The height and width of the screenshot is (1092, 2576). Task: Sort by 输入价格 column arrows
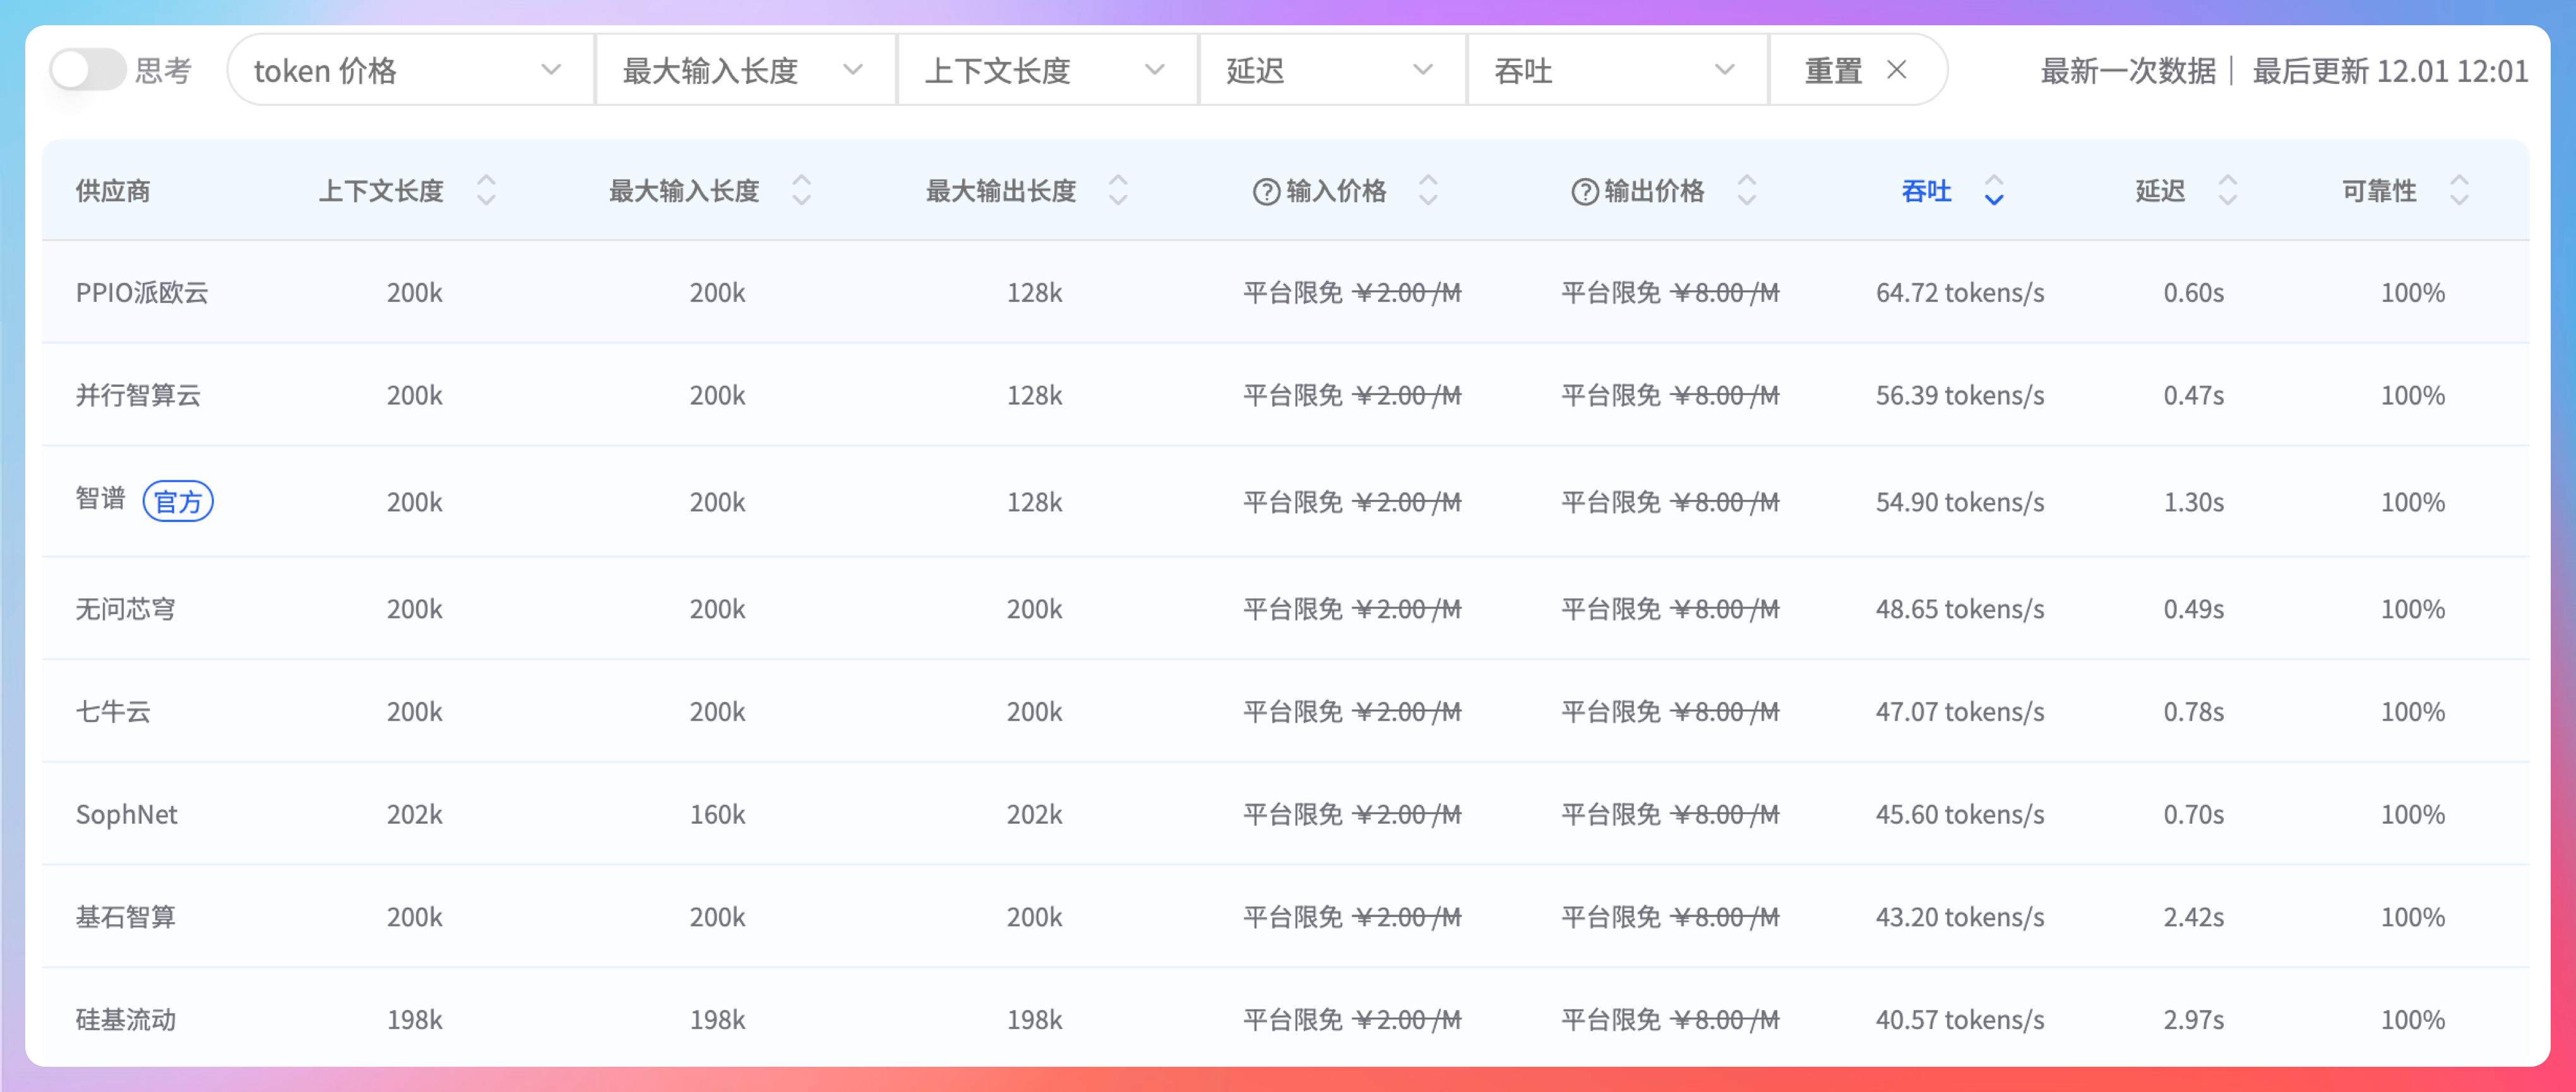coord(1428,190)
